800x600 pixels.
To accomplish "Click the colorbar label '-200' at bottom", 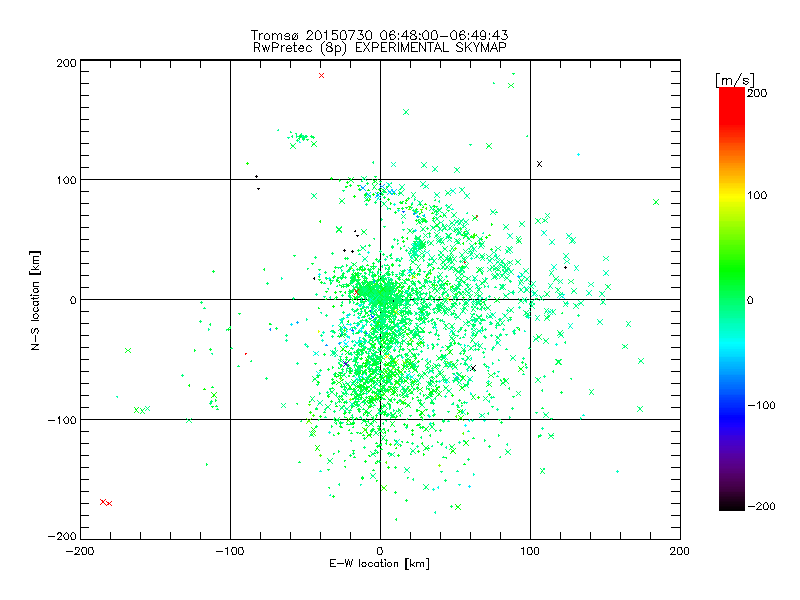I will [761, 506].
